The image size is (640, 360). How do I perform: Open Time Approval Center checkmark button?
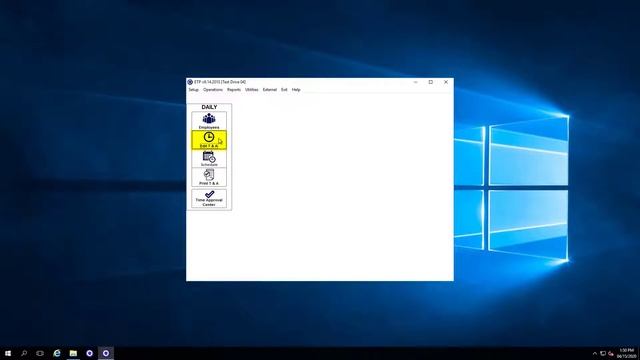pos(209,198)
